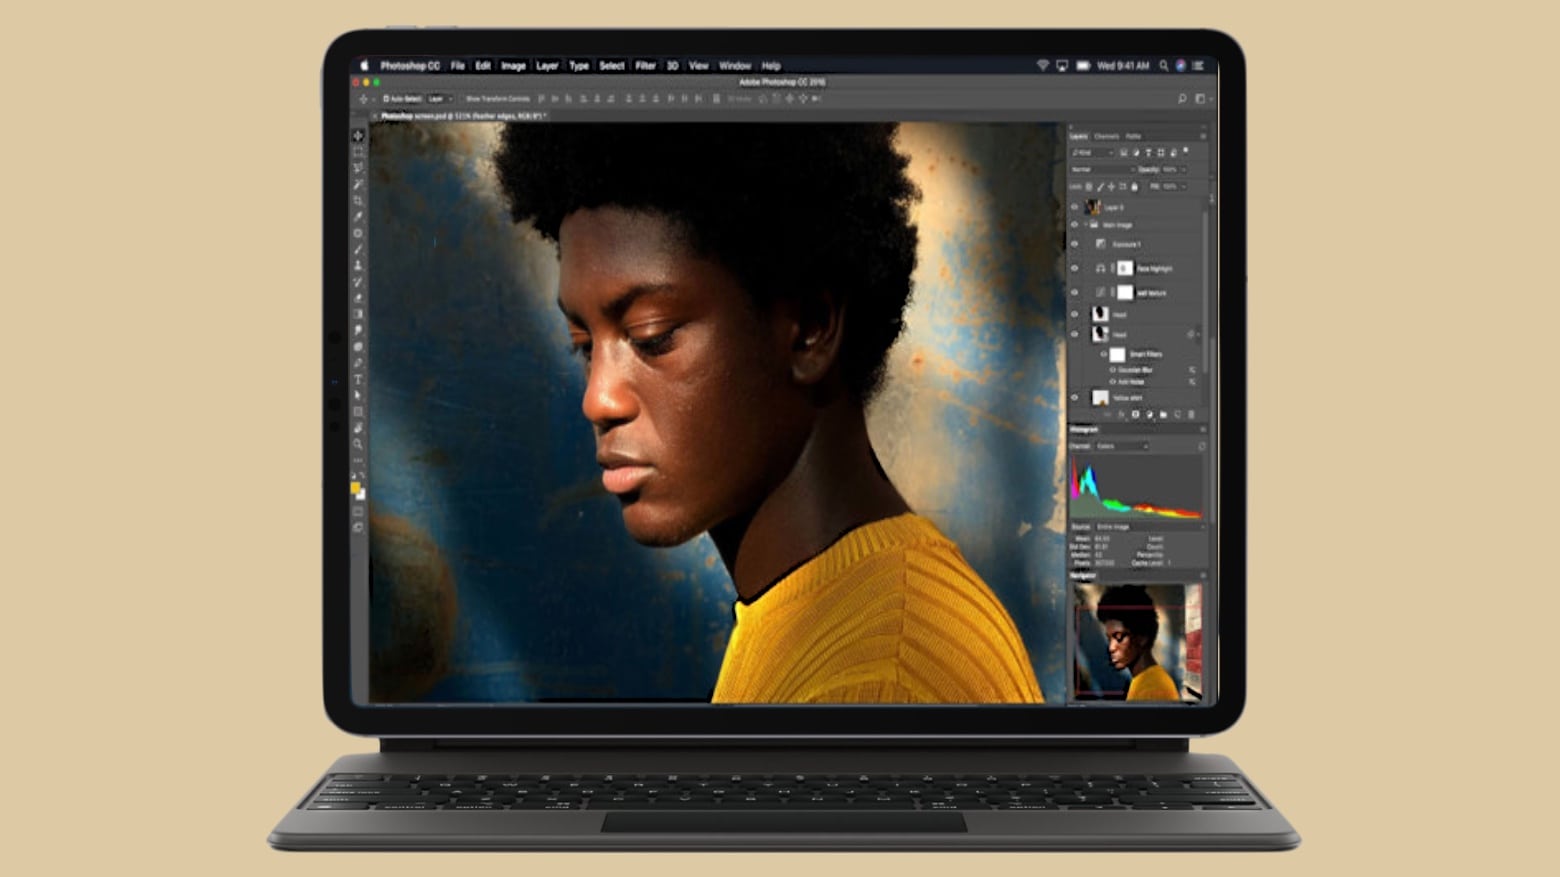Select the Exposure 1 adjustment layer

[1130, 243]
